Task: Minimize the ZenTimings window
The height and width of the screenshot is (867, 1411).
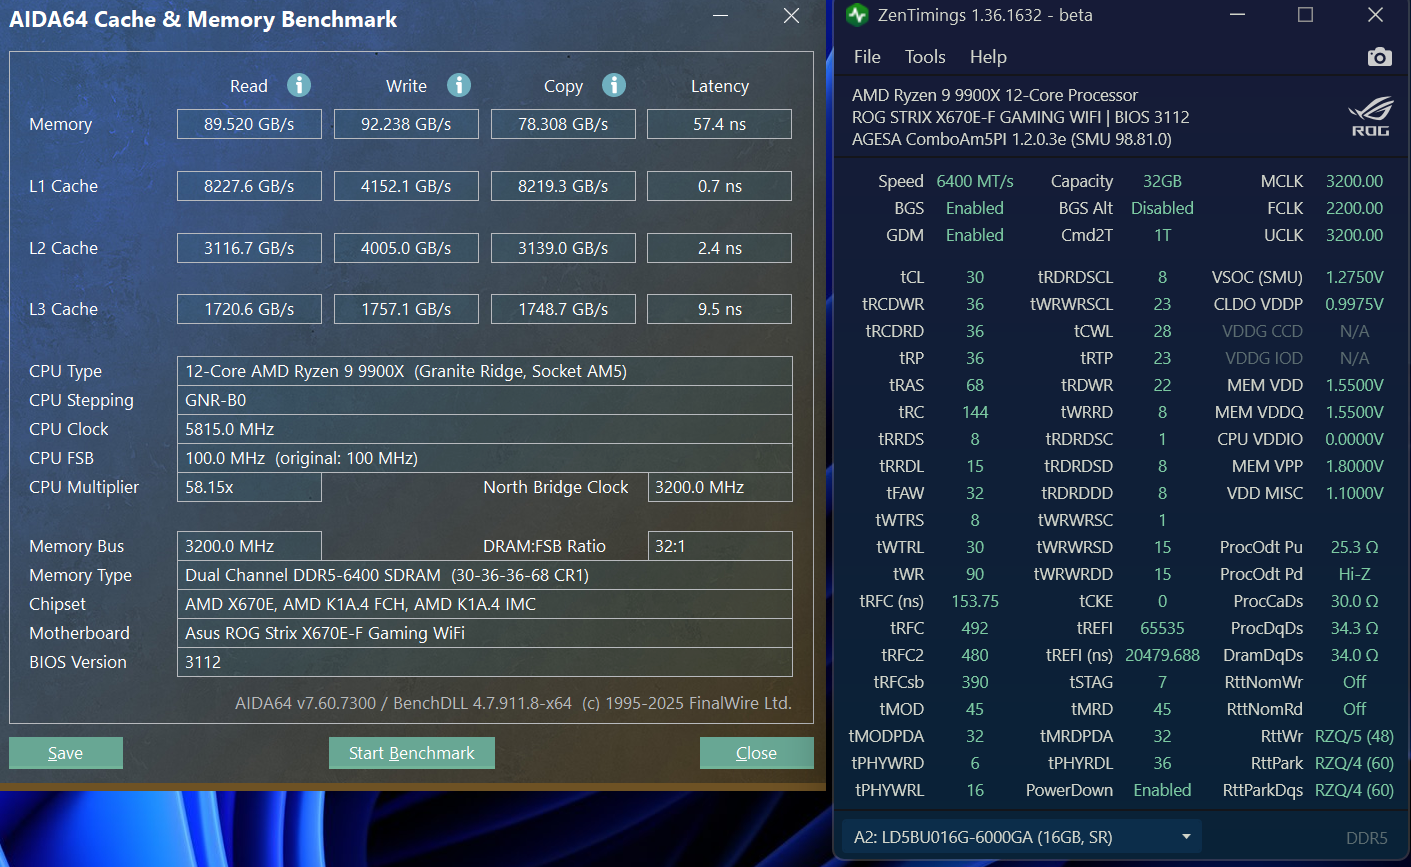Action: pyautogui.click(x=1238, y=15)
